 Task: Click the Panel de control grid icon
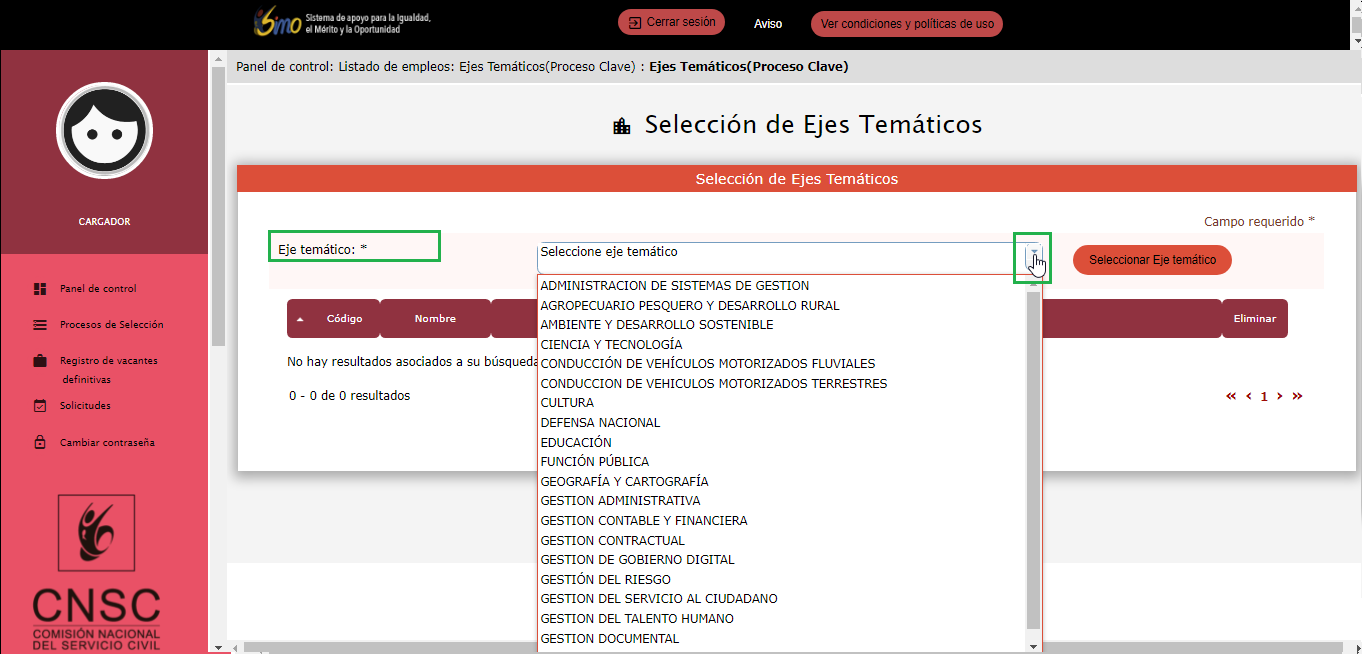(x=40, y=289)
